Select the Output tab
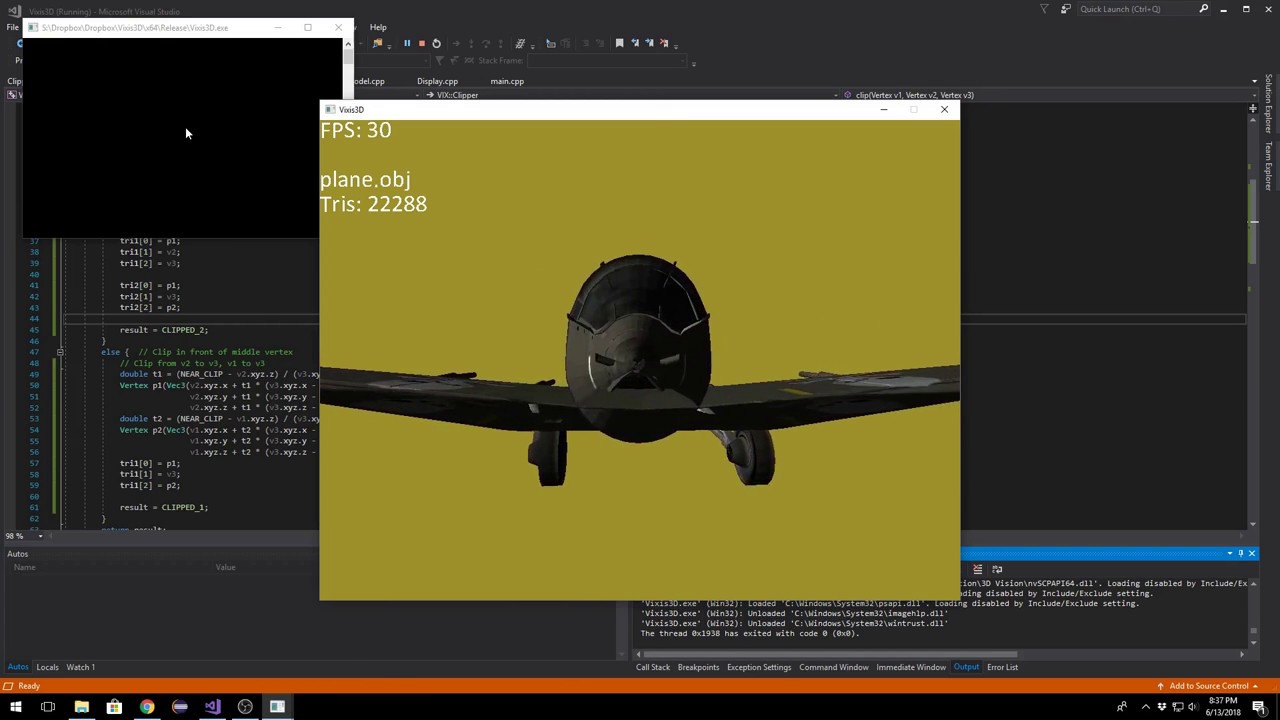 [966, 667]
